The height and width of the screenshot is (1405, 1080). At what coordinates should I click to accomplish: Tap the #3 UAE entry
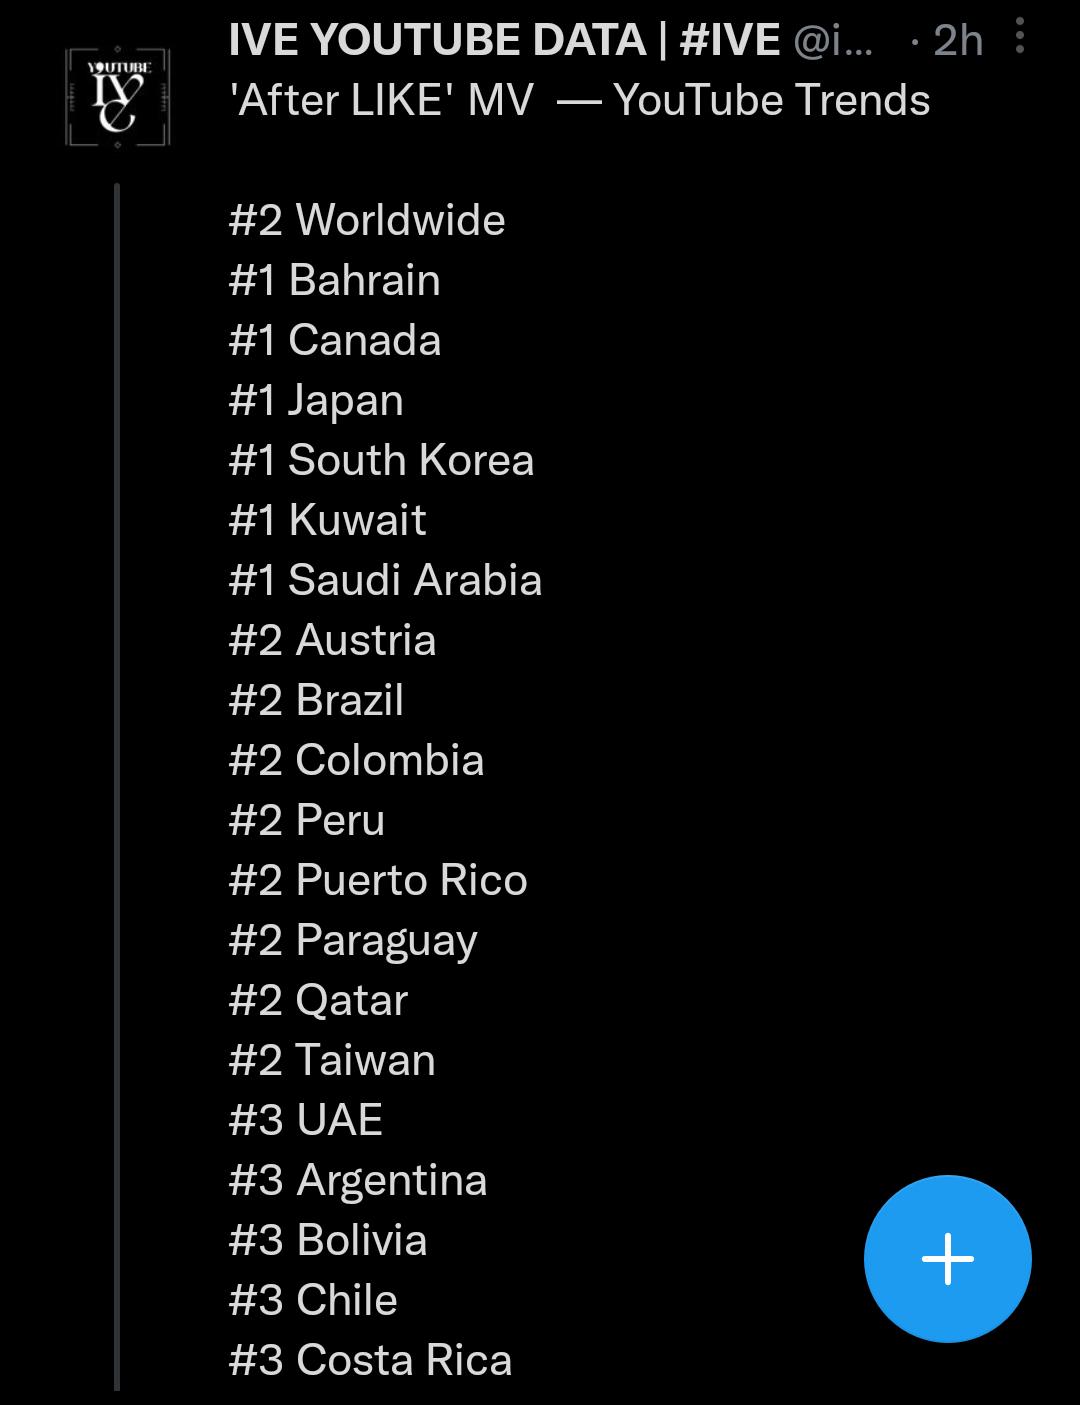306,1120
